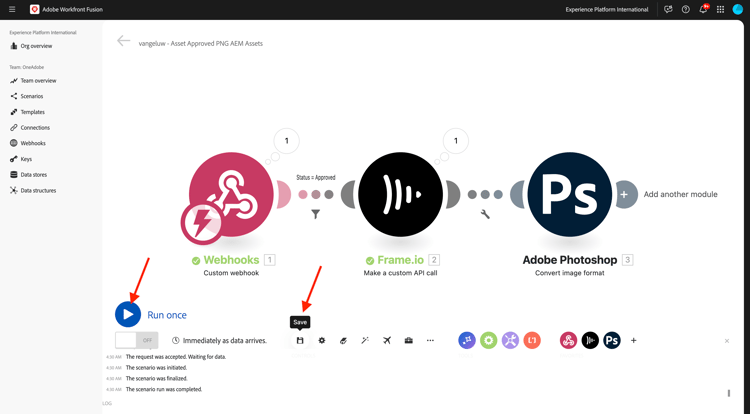The width and height of the screenshot is (750, 414).
Task: Open the more options ellipsis
Action: [x=430, y=340]
